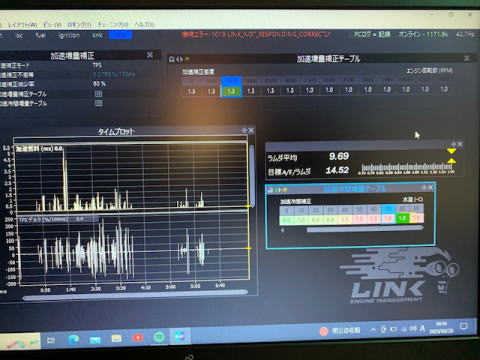
Task: Open Microsoft Edge from the taskbar
Action: 73,339
